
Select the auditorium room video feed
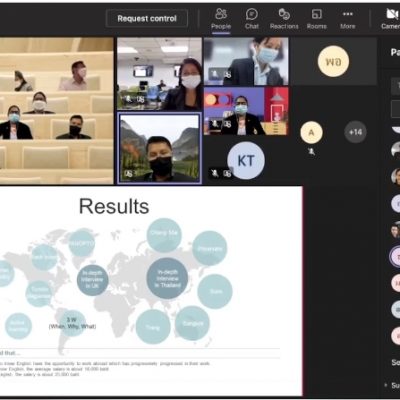tap(57, 111)
